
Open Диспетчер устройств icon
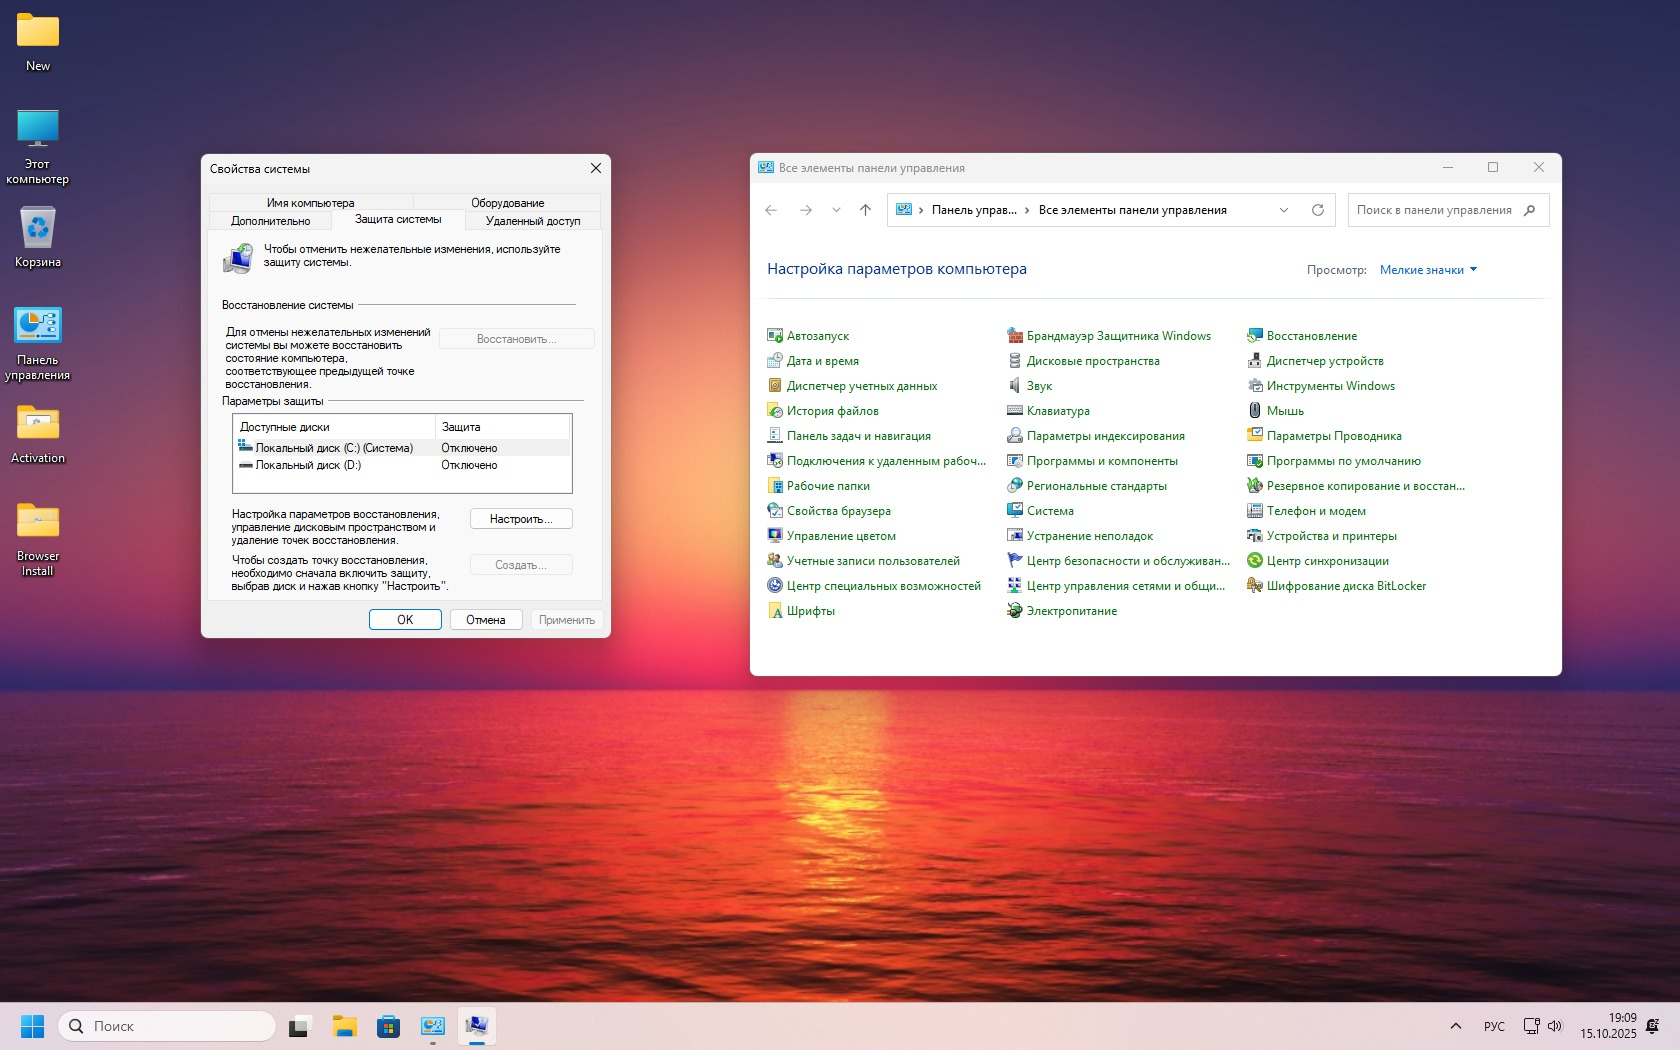pyautogui.click(x=1255, y=361)
